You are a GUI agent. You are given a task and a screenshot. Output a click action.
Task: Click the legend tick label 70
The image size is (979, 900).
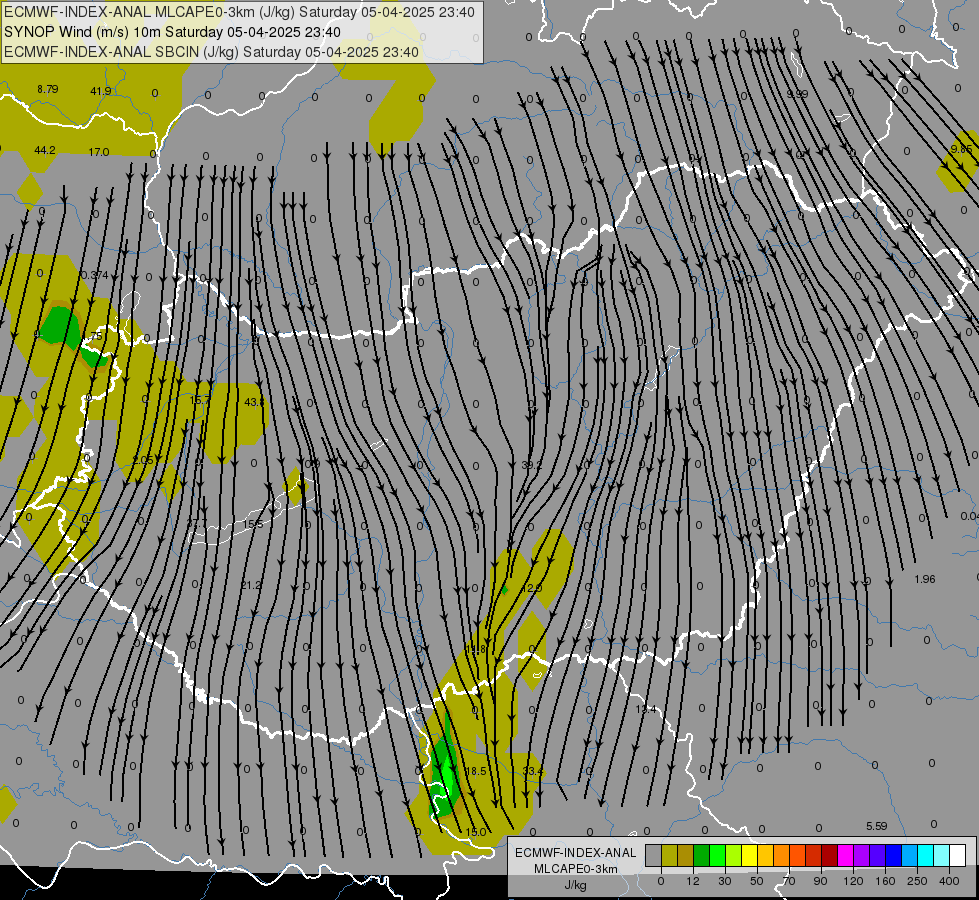pos(789,881)
